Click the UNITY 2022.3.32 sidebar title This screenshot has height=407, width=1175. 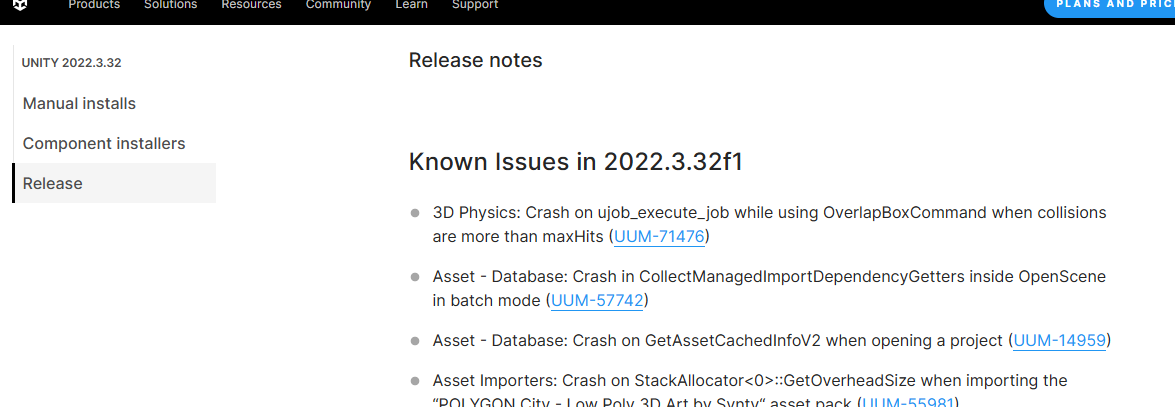[72, 63]
